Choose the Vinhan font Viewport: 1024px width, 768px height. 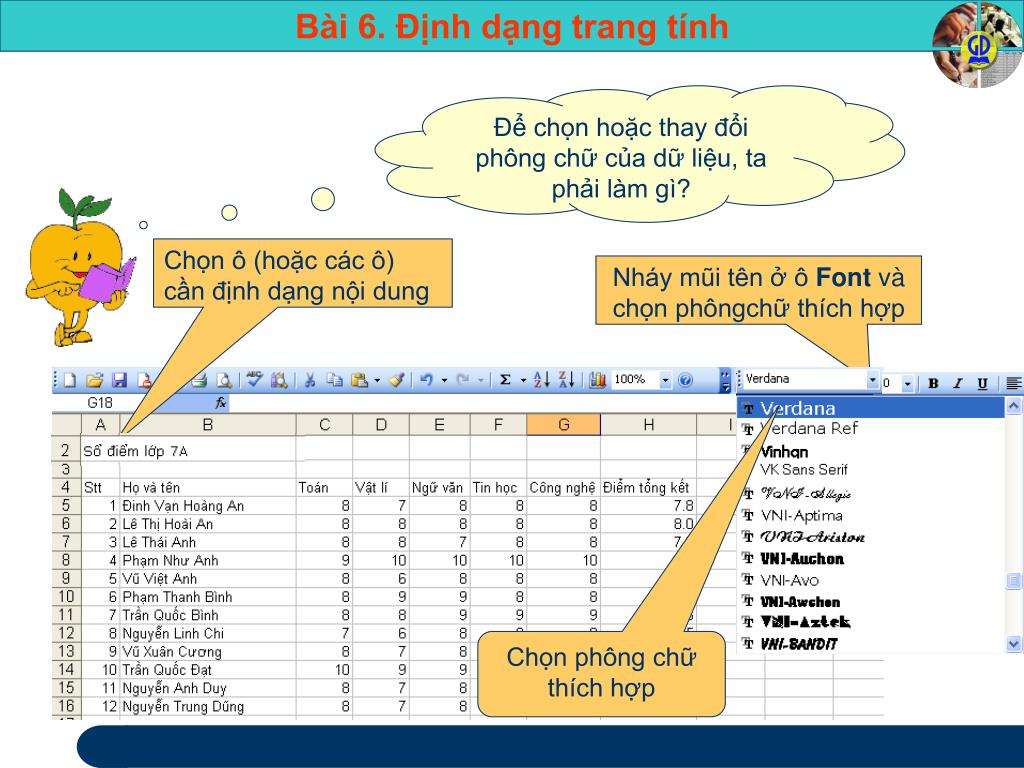point(871,451)
